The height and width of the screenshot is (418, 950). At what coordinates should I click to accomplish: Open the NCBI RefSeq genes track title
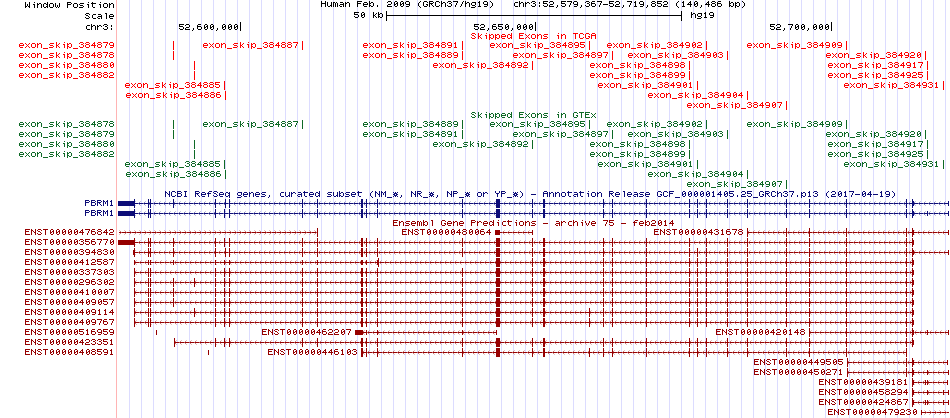(530, 194)
